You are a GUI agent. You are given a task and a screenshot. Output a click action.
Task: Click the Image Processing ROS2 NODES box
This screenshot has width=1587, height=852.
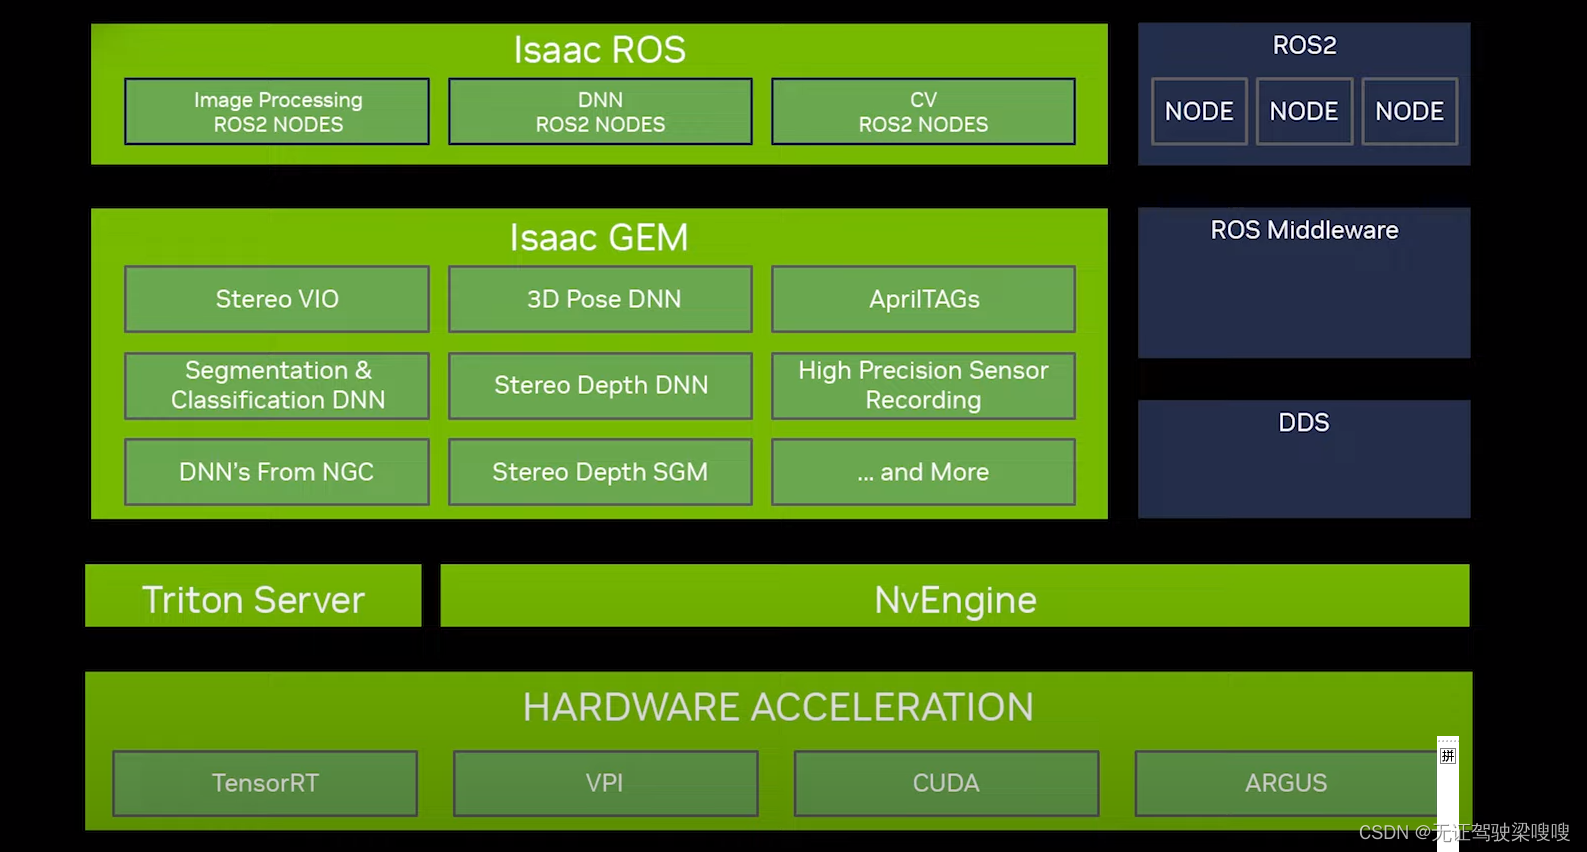coord(277,112)
